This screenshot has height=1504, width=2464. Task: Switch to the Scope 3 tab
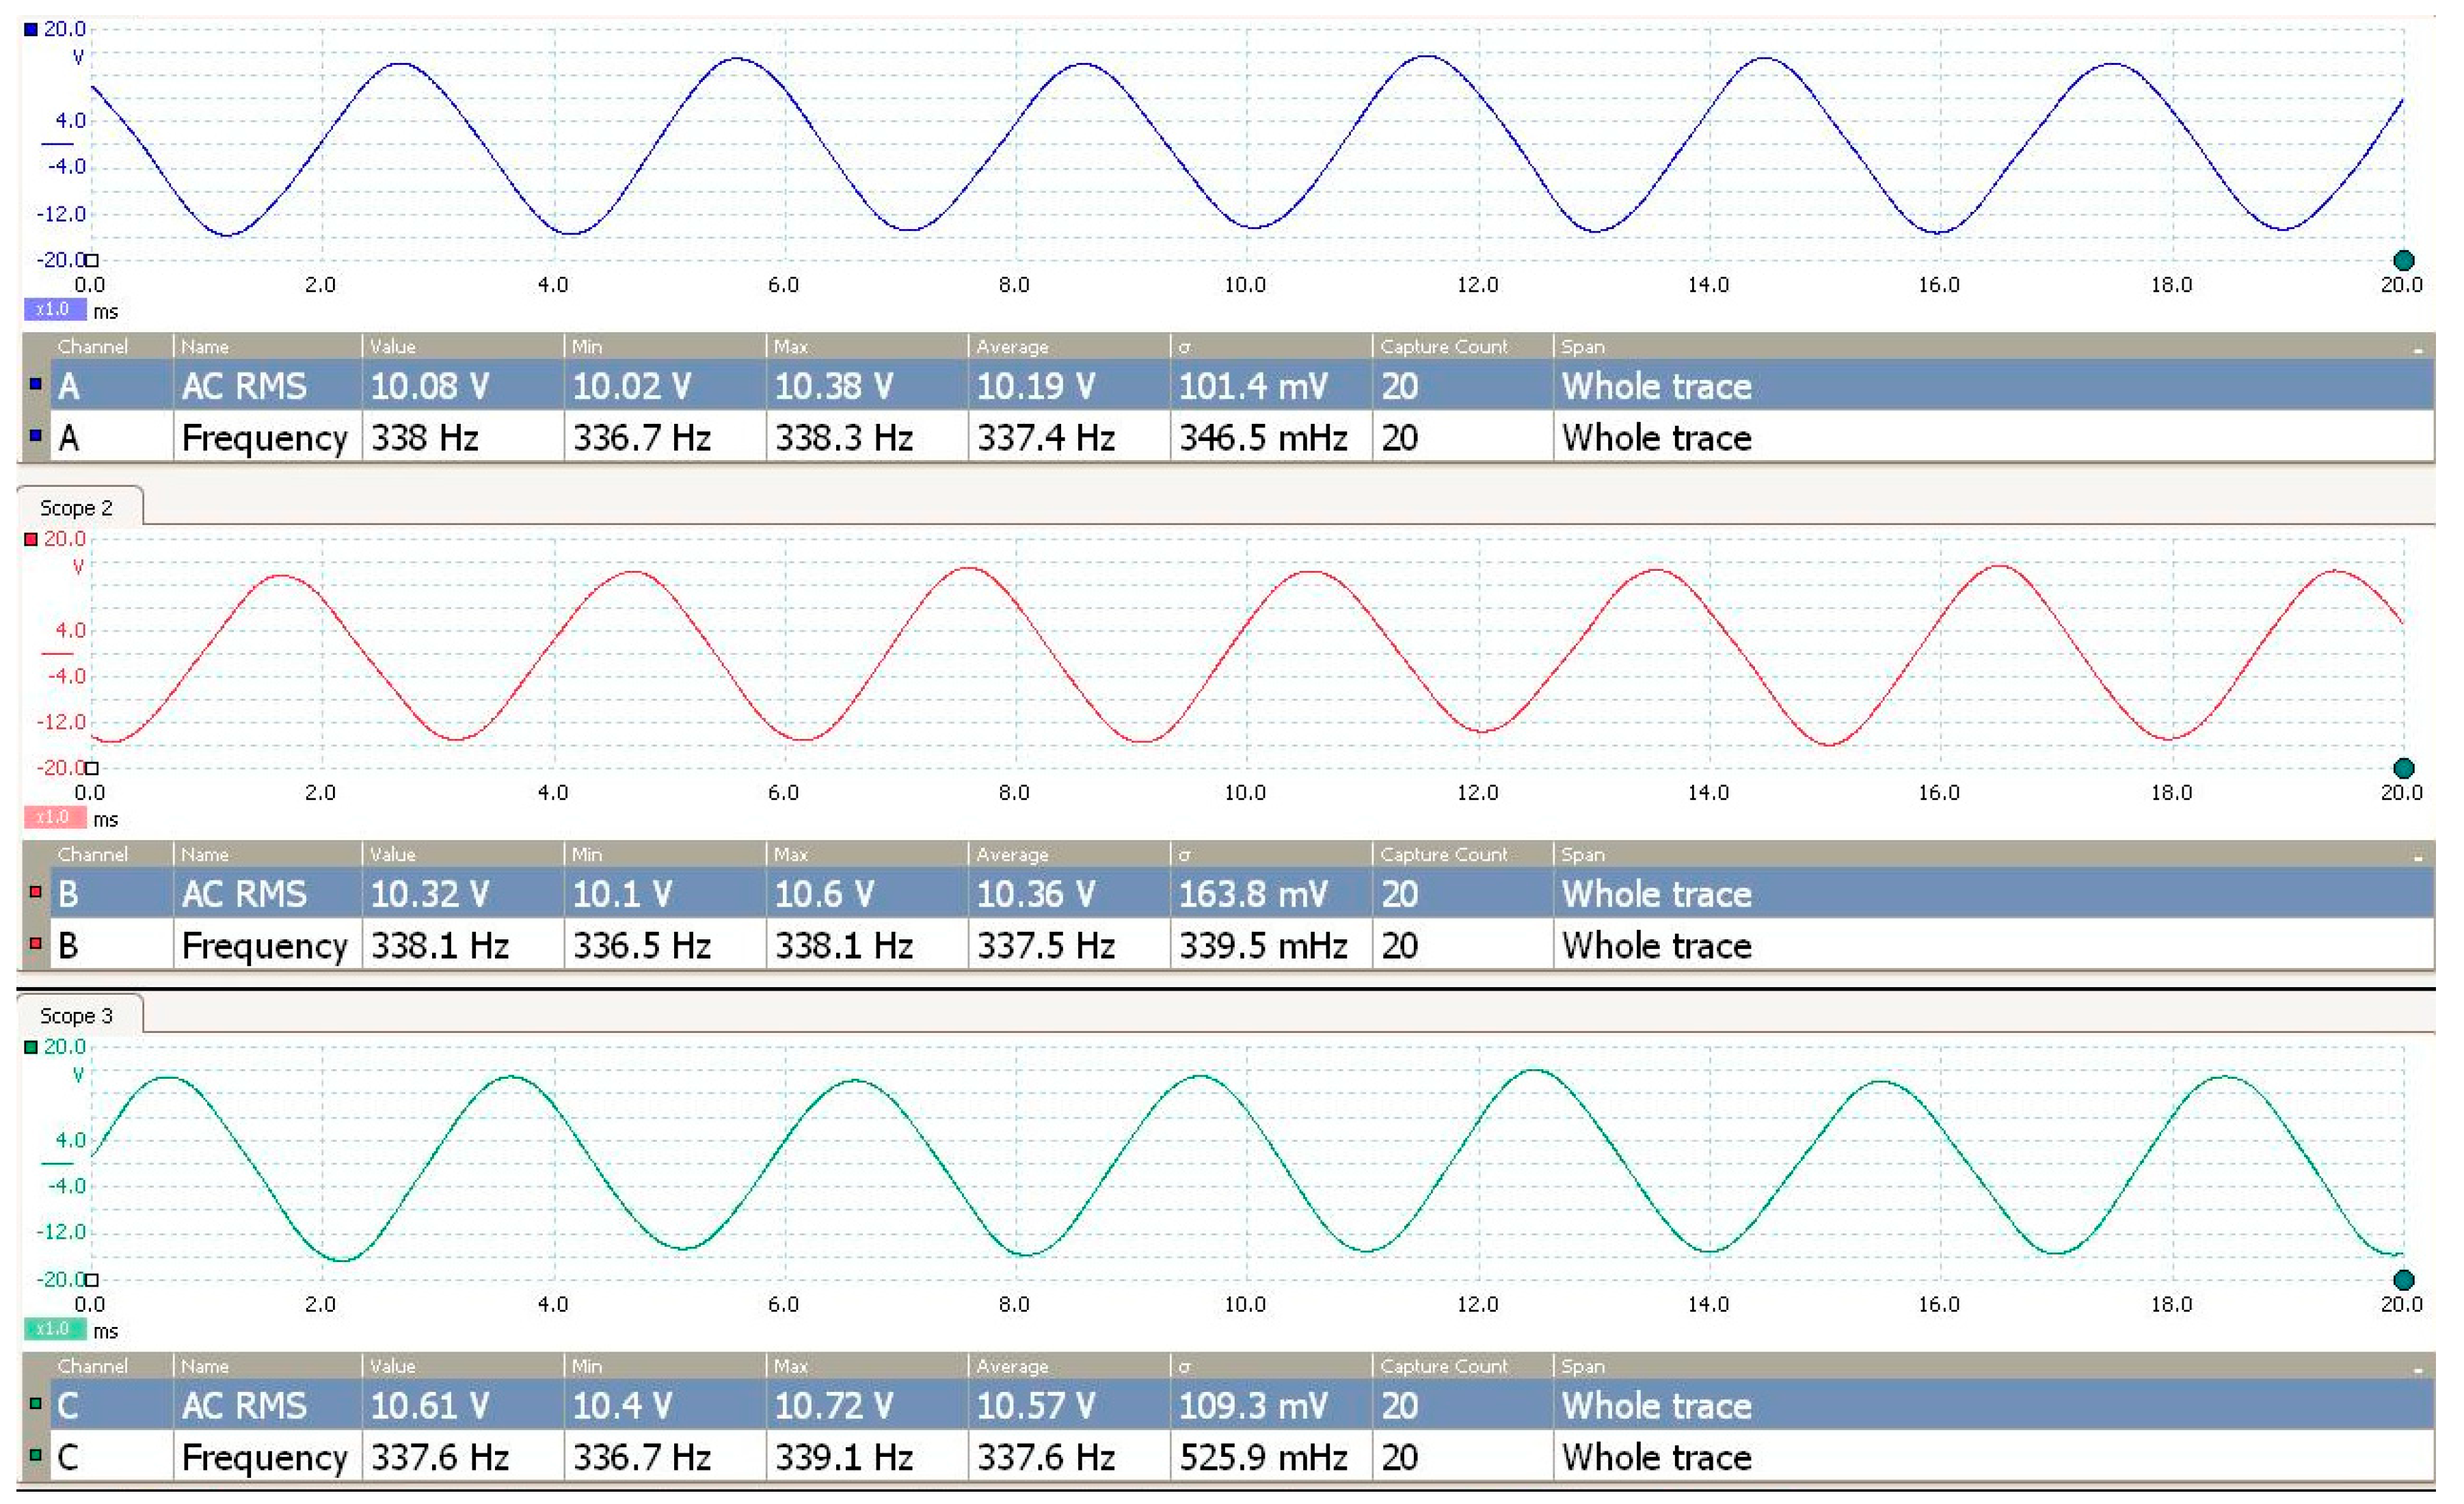click(77, 1016)
